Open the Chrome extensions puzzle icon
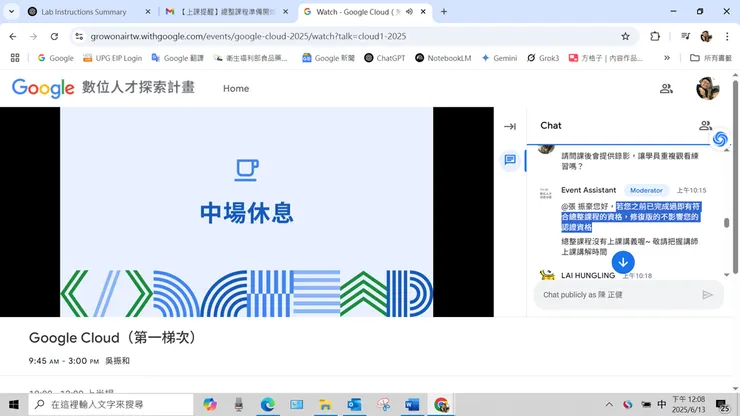 [655, 36]
